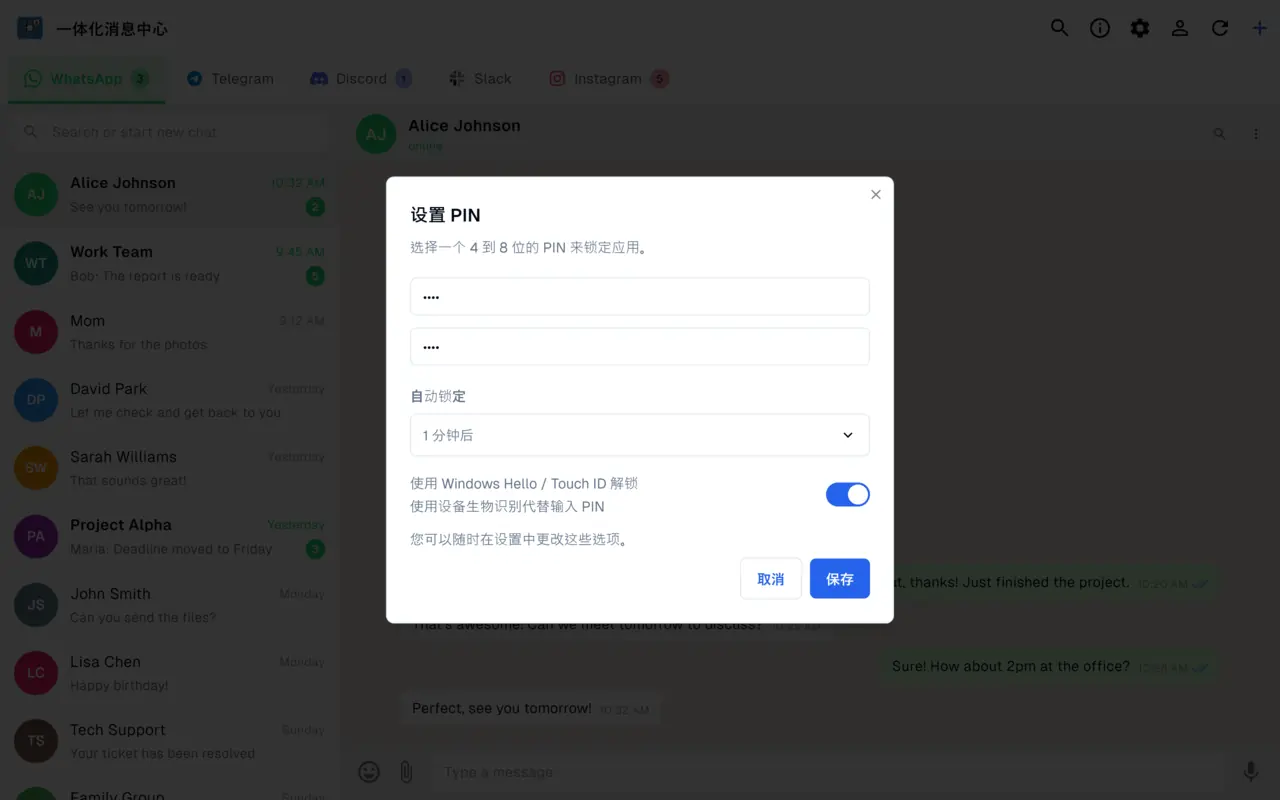Click the refresh icon in the top bar
Screen dimensions: 1280x800
point(1220,28)
